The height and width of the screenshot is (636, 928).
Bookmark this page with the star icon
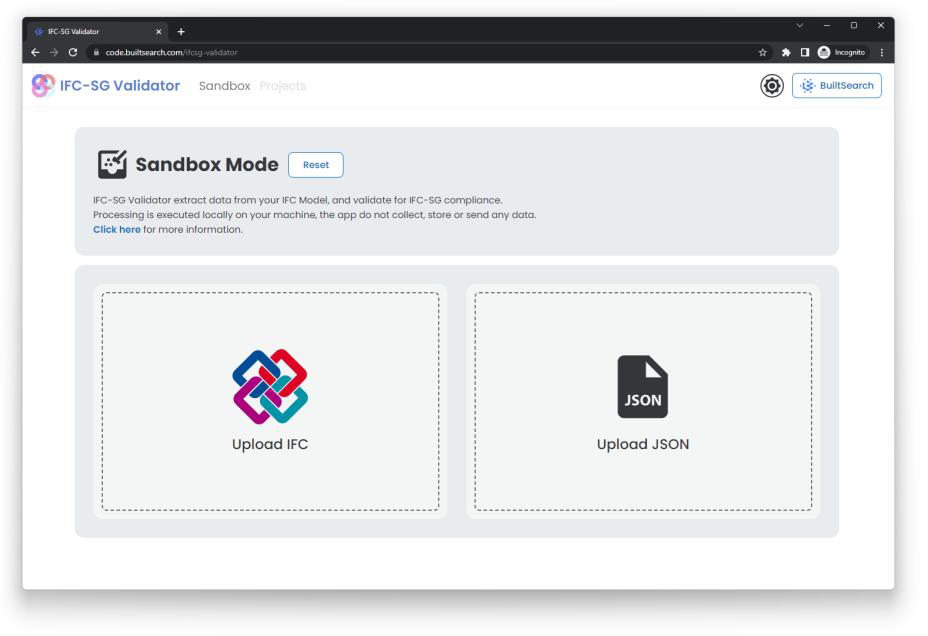point(763,53)
